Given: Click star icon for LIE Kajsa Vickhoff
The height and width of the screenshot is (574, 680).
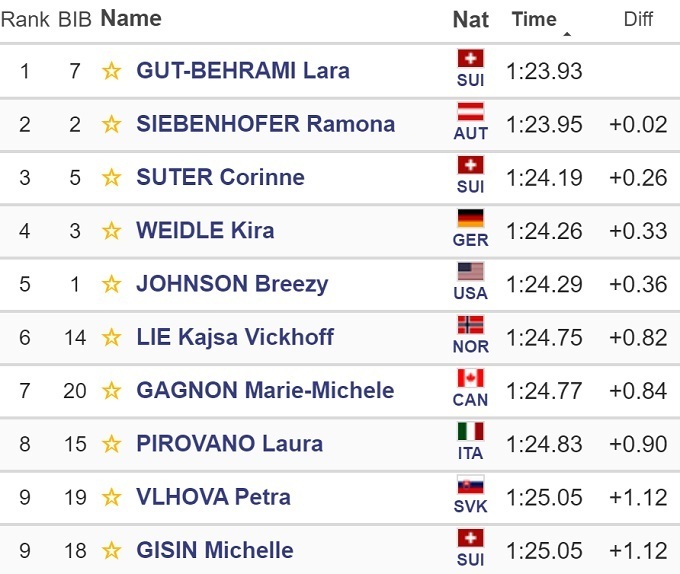Looking at the screenshot, I should pos(112,337).
